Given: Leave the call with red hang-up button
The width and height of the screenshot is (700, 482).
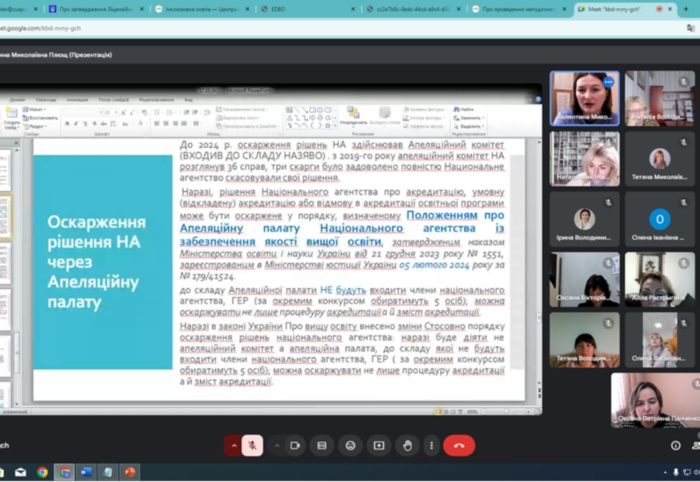Looking at the screenshot, I should tap(460, 445).
